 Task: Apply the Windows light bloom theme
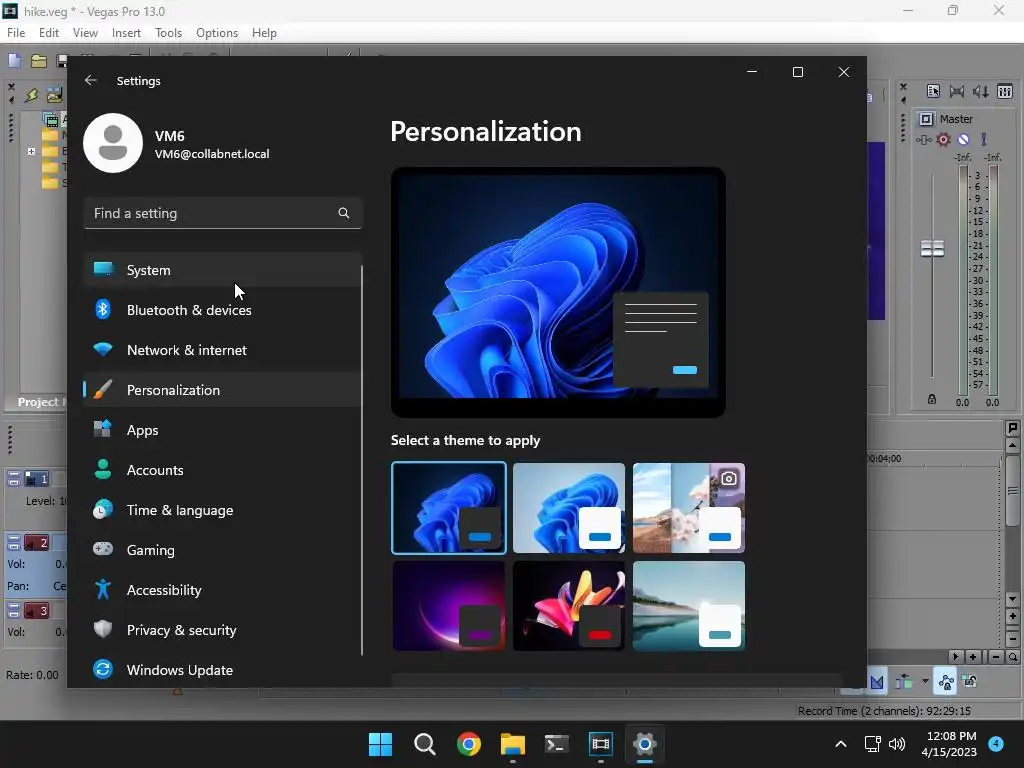[569, 507]
